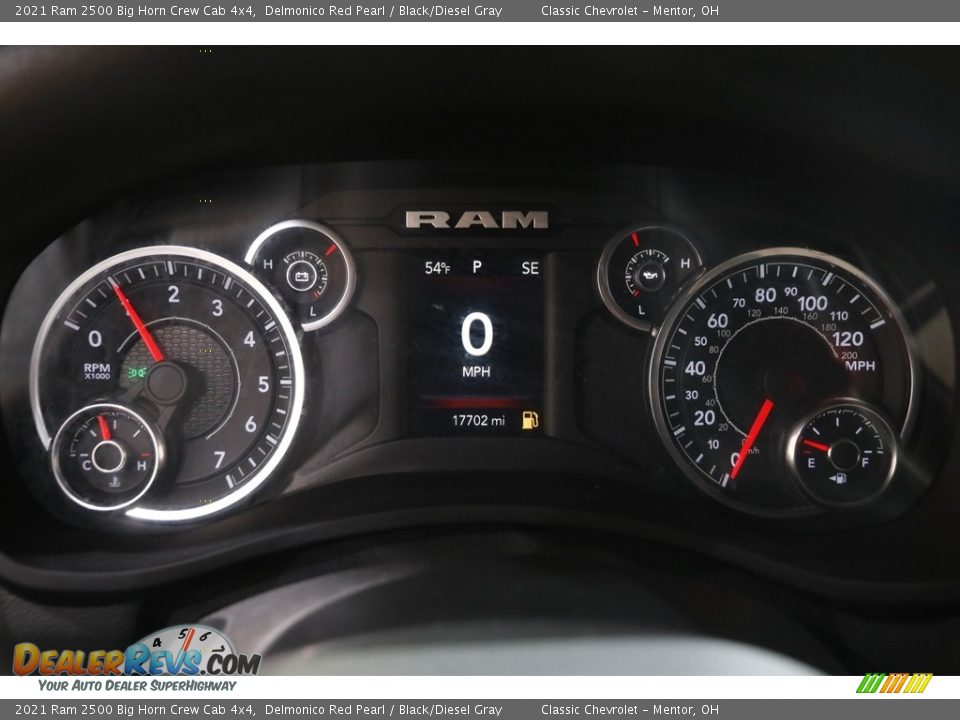960x720 pixels.
Task: Click the F marker on the fuel gauge
Action: pyautogui.click(x=865, y=462)
